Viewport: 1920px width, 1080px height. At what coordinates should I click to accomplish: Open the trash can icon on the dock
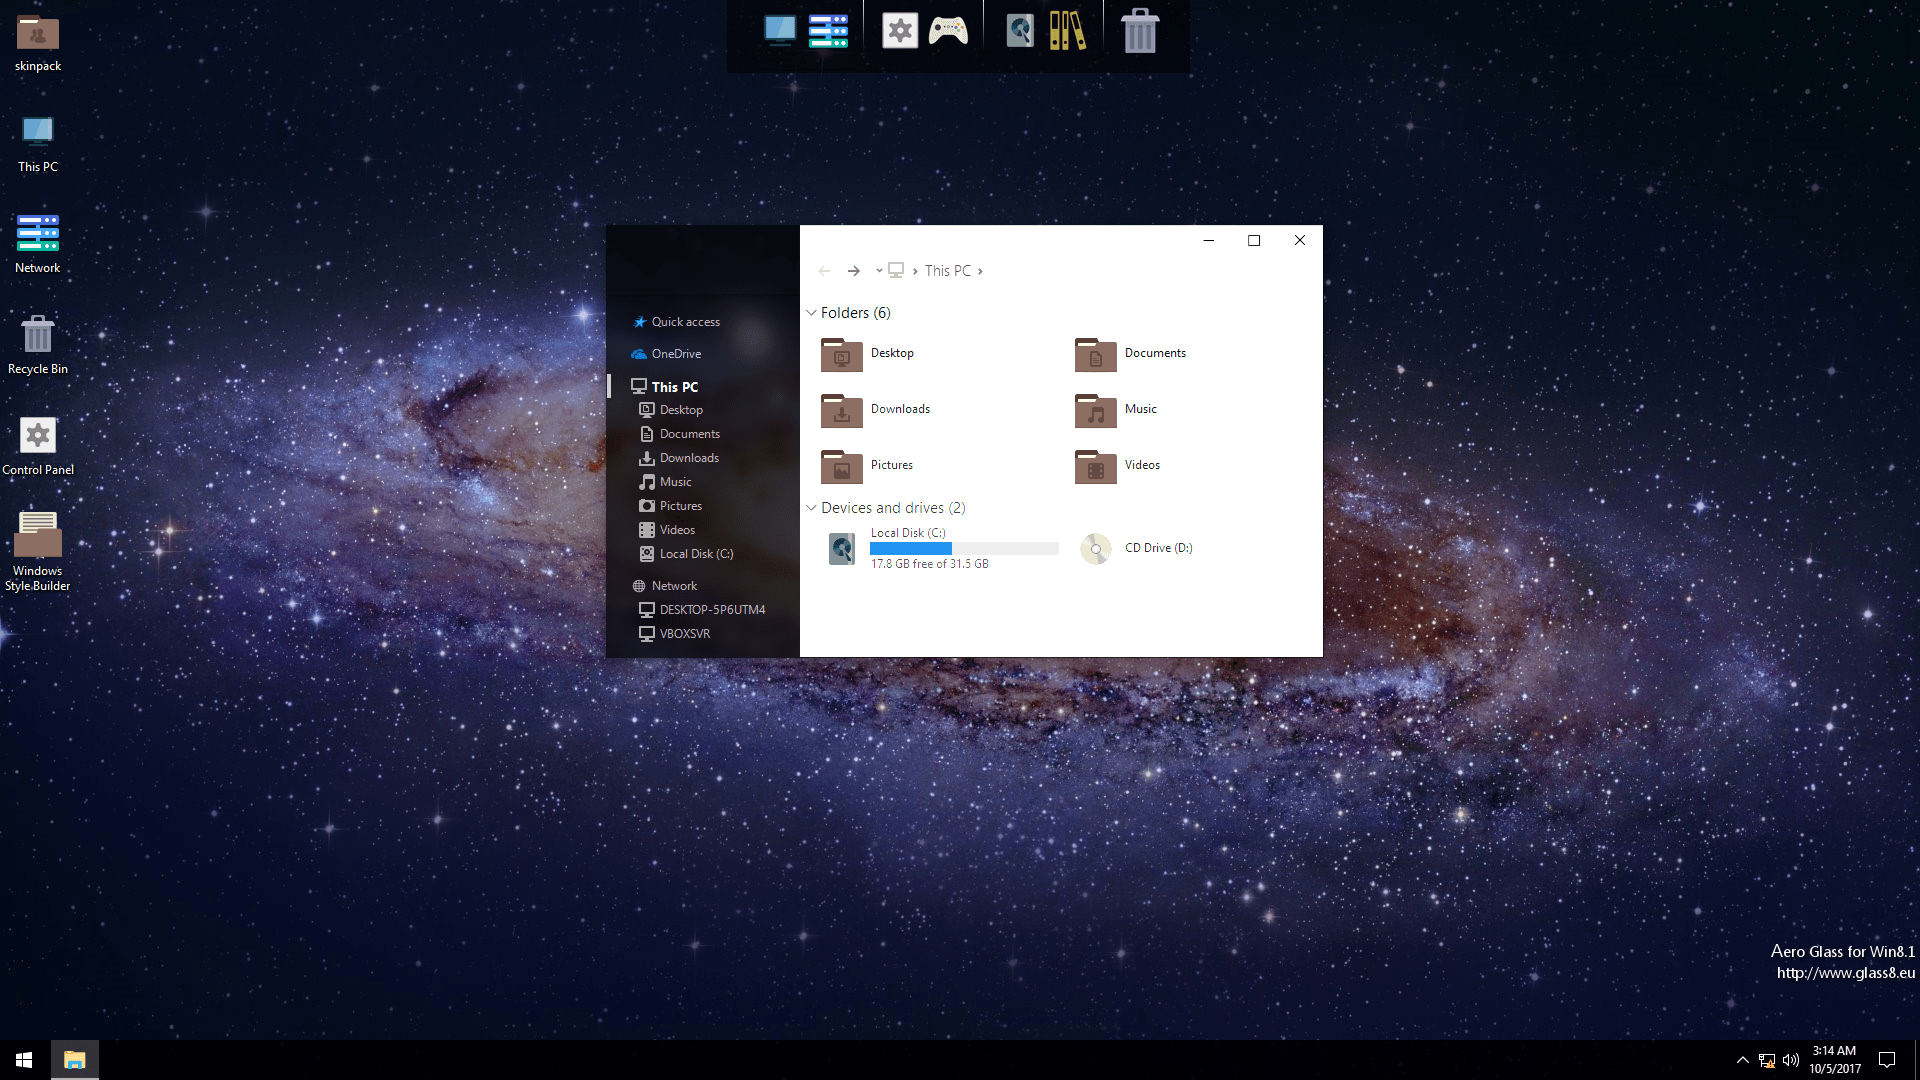tap(1140, 31)
